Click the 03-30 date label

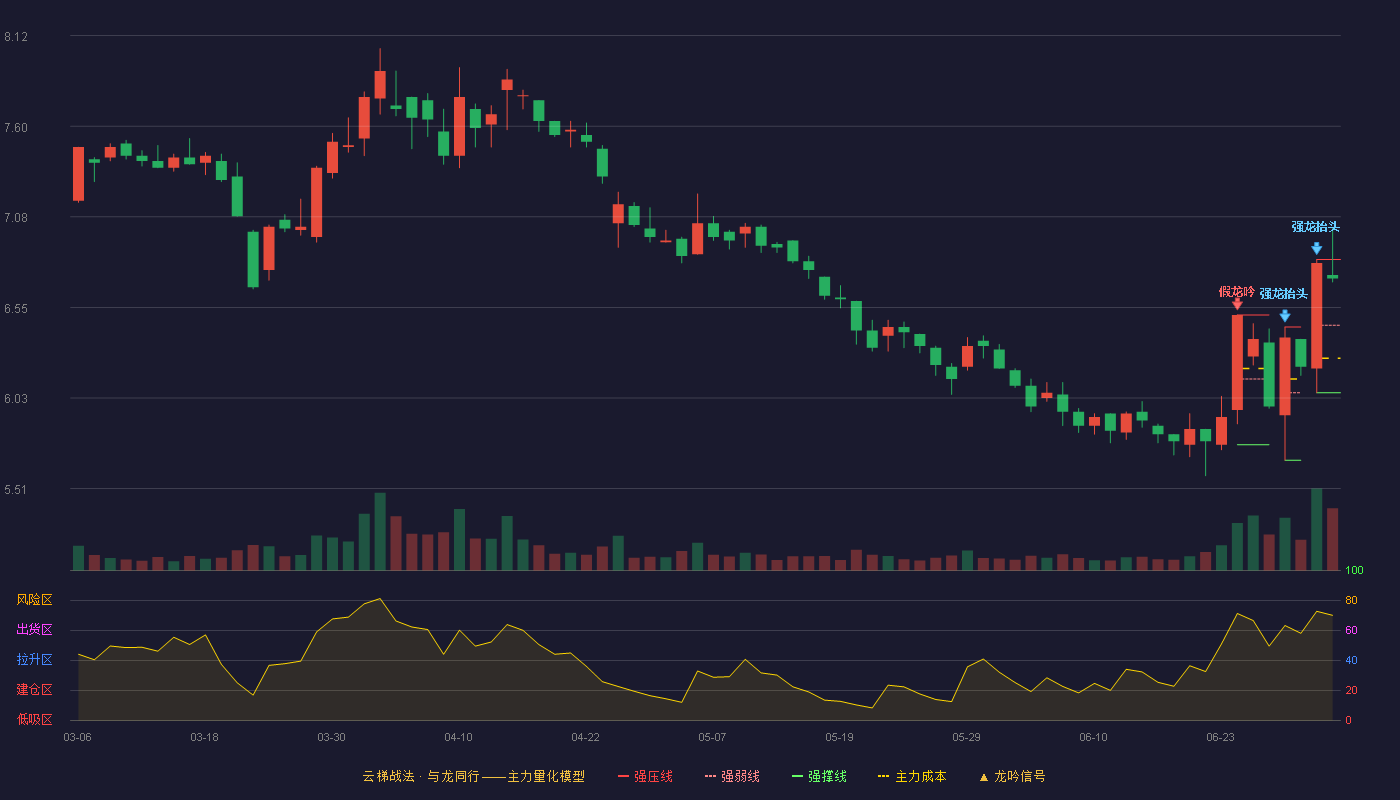(x=331, y=737)
